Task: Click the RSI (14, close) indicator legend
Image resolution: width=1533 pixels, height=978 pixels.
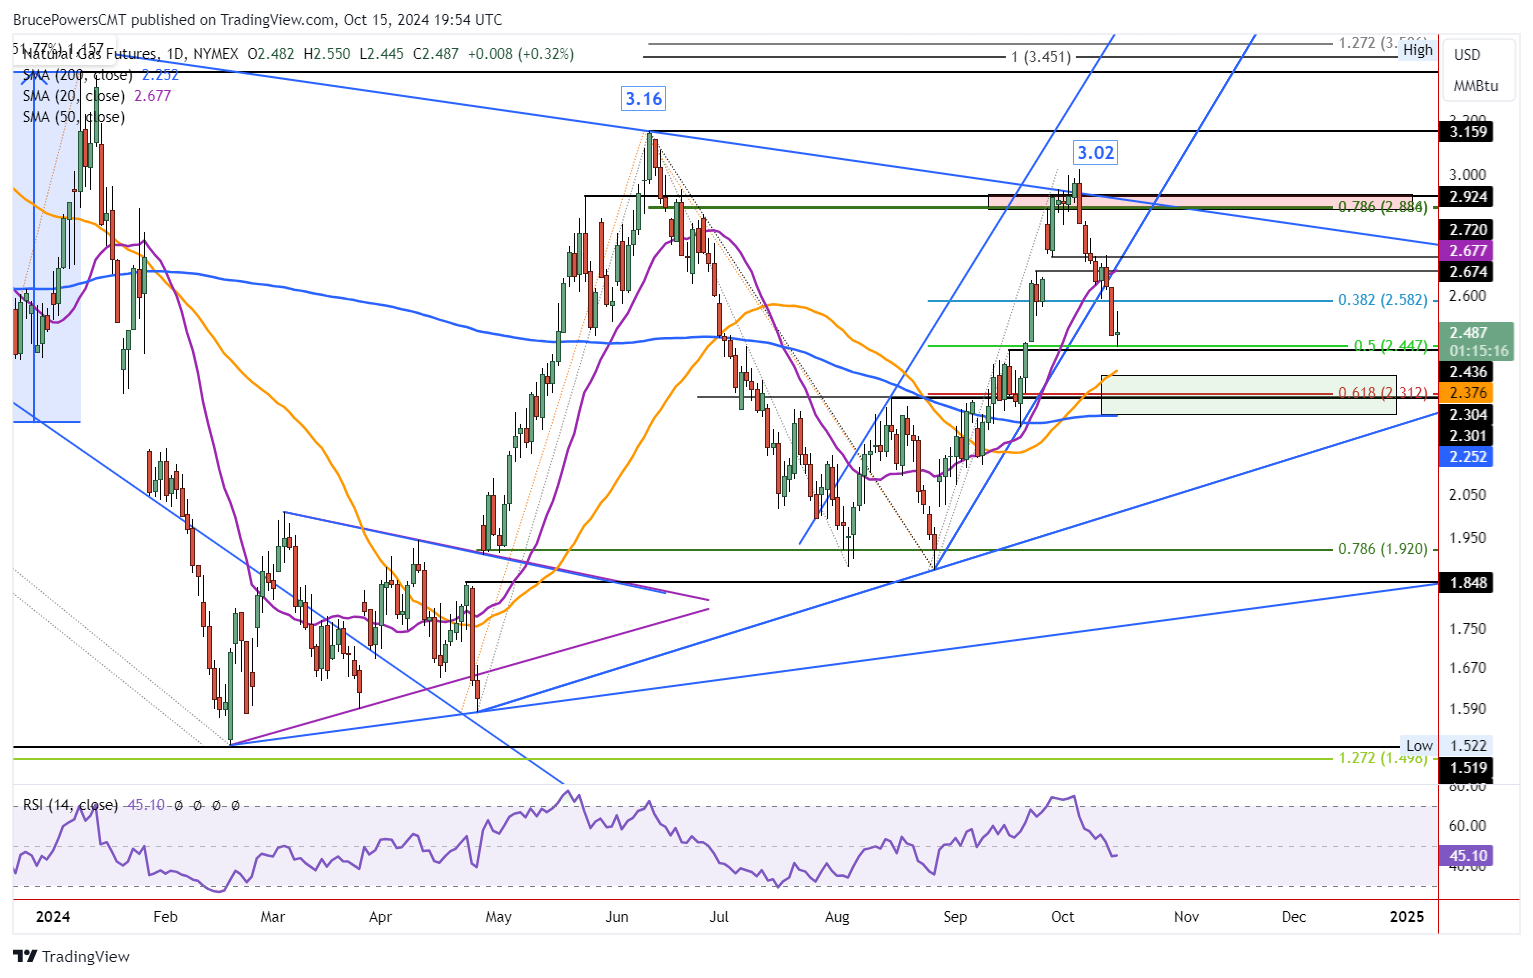Action: coord(70,805)
